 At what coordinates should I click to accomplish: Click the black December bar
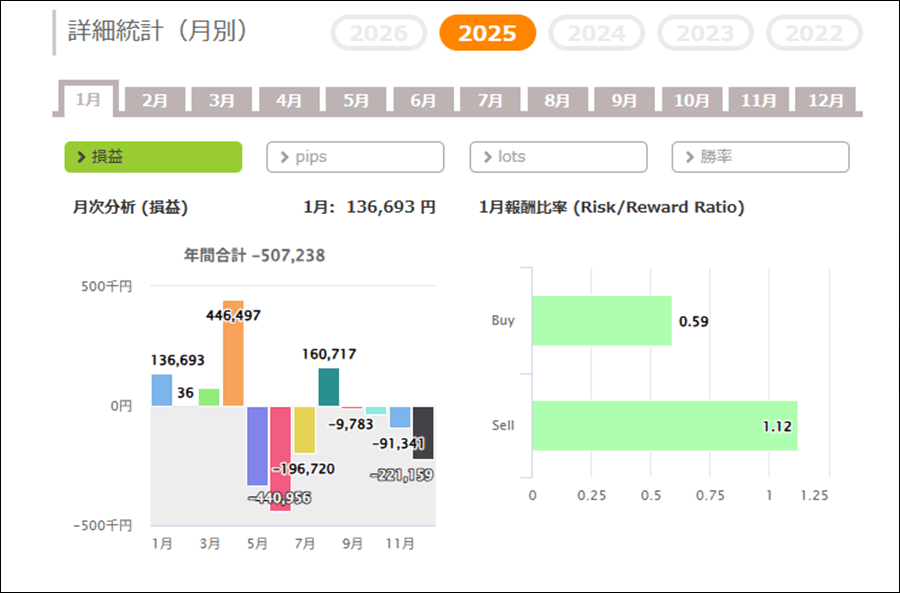423,432
